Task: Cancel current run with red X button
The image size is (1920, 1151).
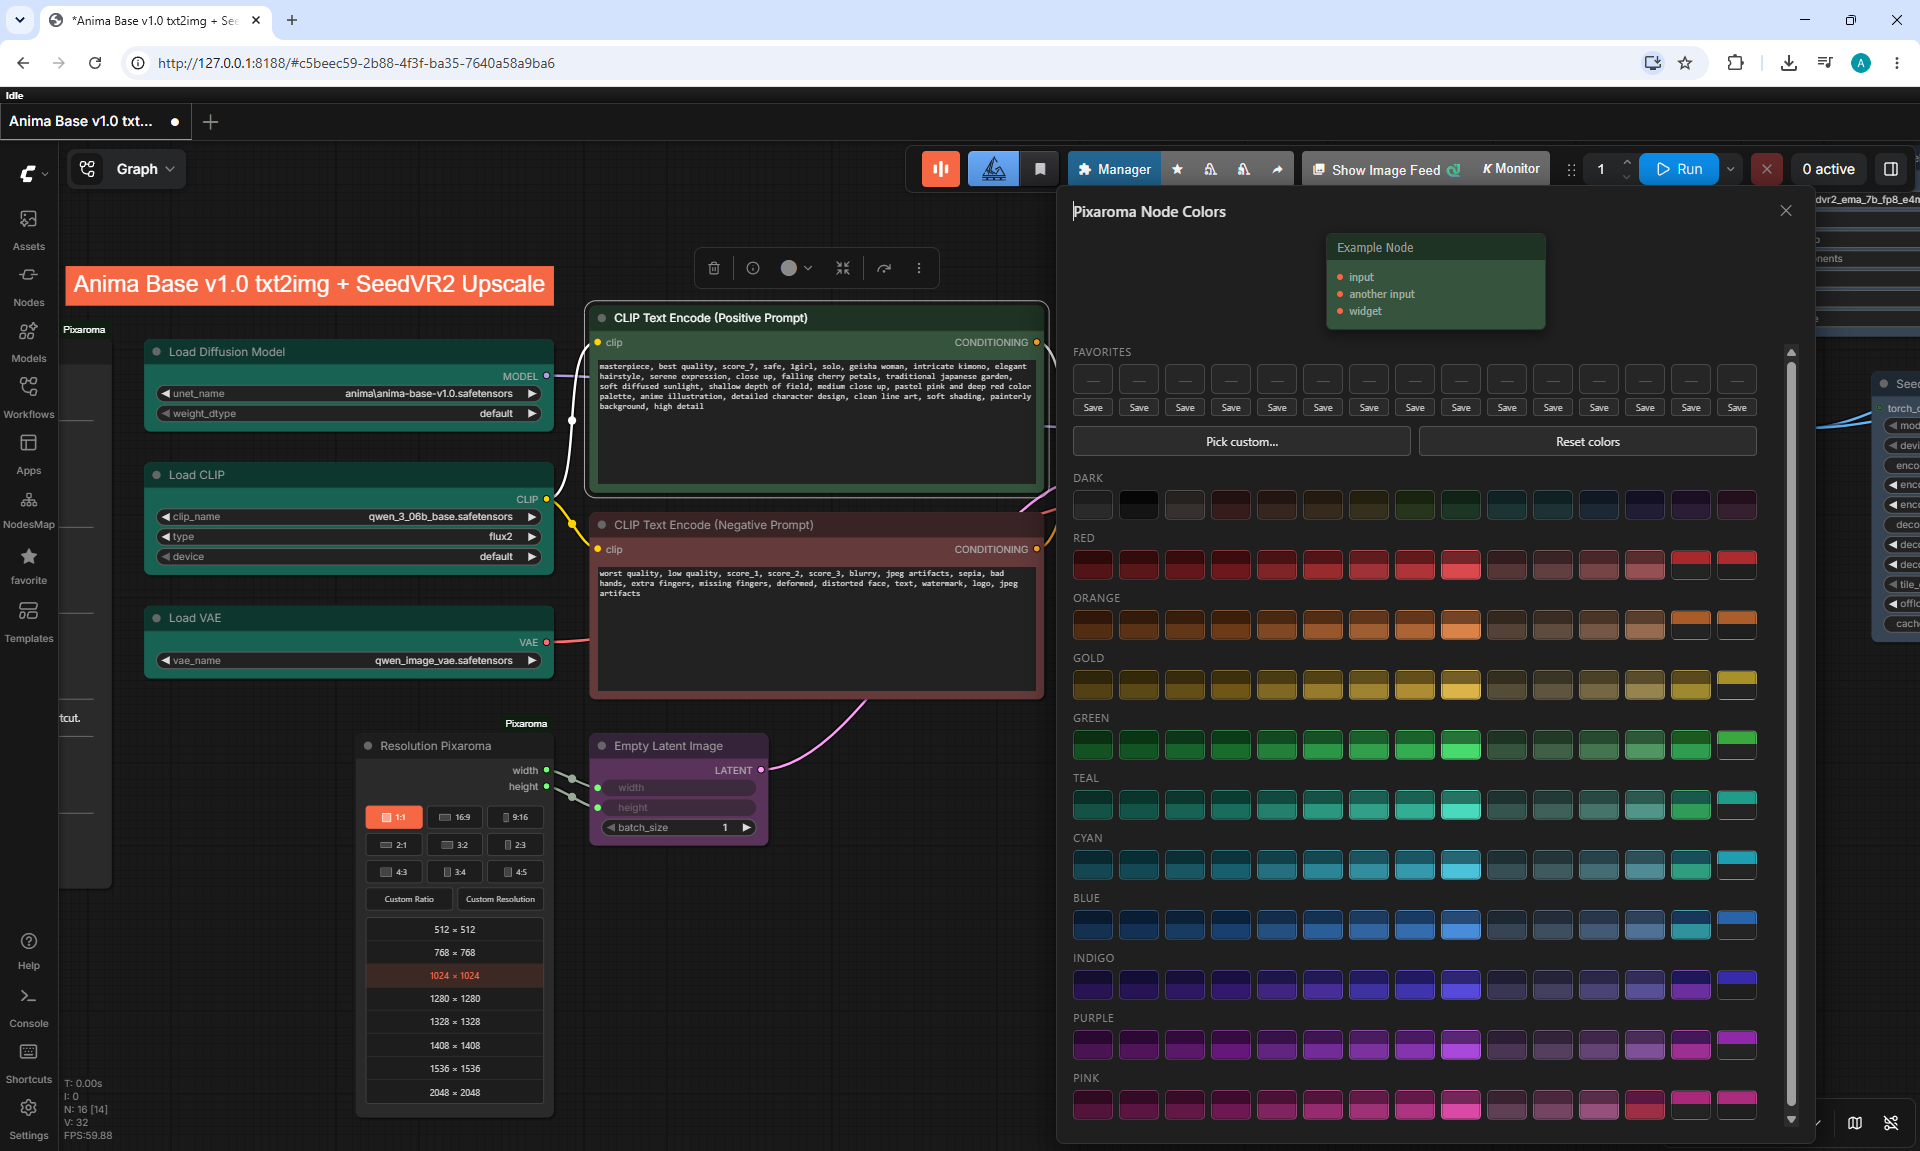Action: click(x=1767, y=169)
